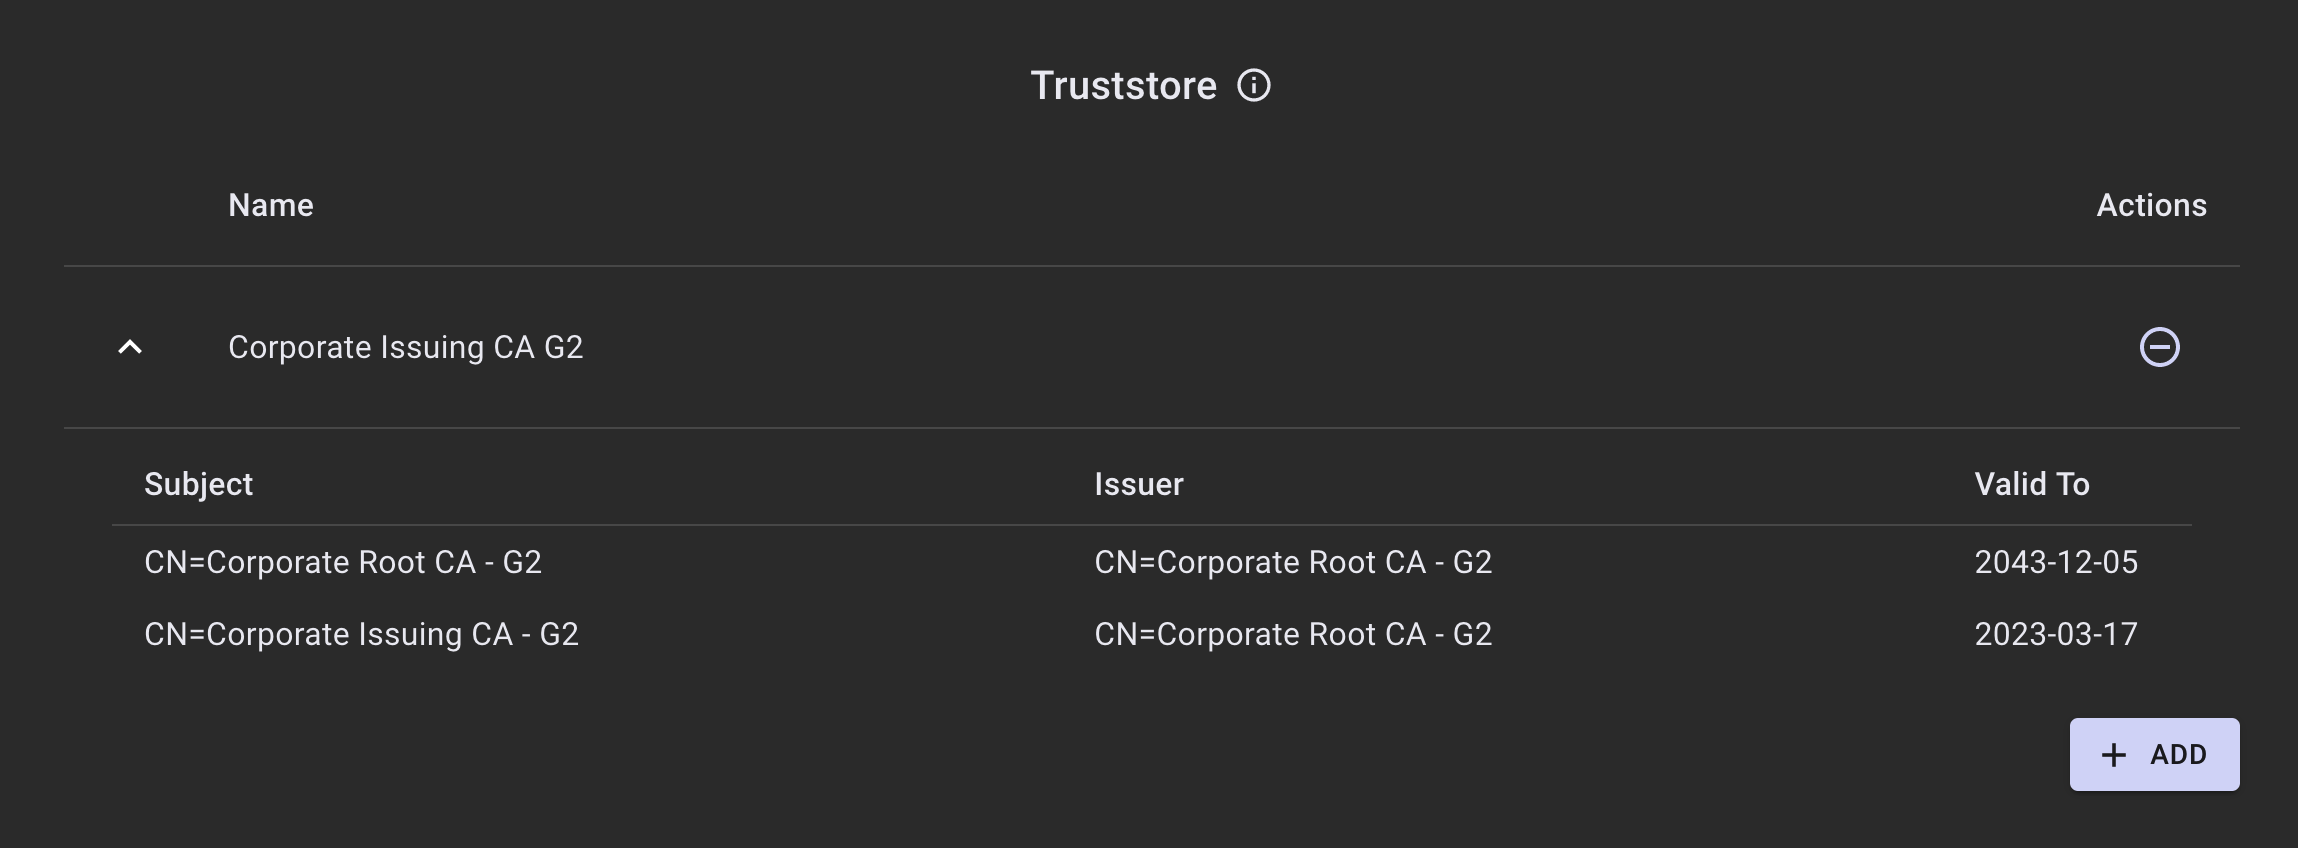Click the Truststore heading
This screenshot has height=848, width=2298.
pyautogui.click(x=1123, y=86)
